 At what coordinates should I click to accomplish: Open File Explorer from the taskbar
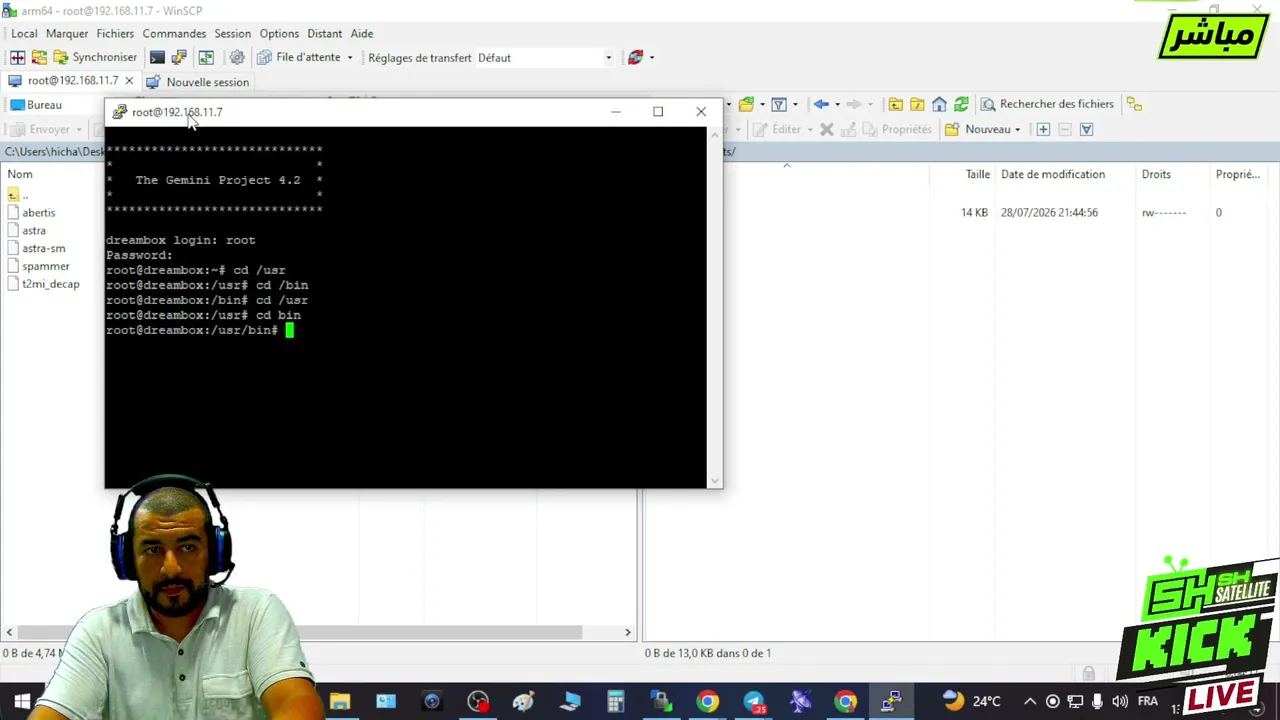[340, 702]
